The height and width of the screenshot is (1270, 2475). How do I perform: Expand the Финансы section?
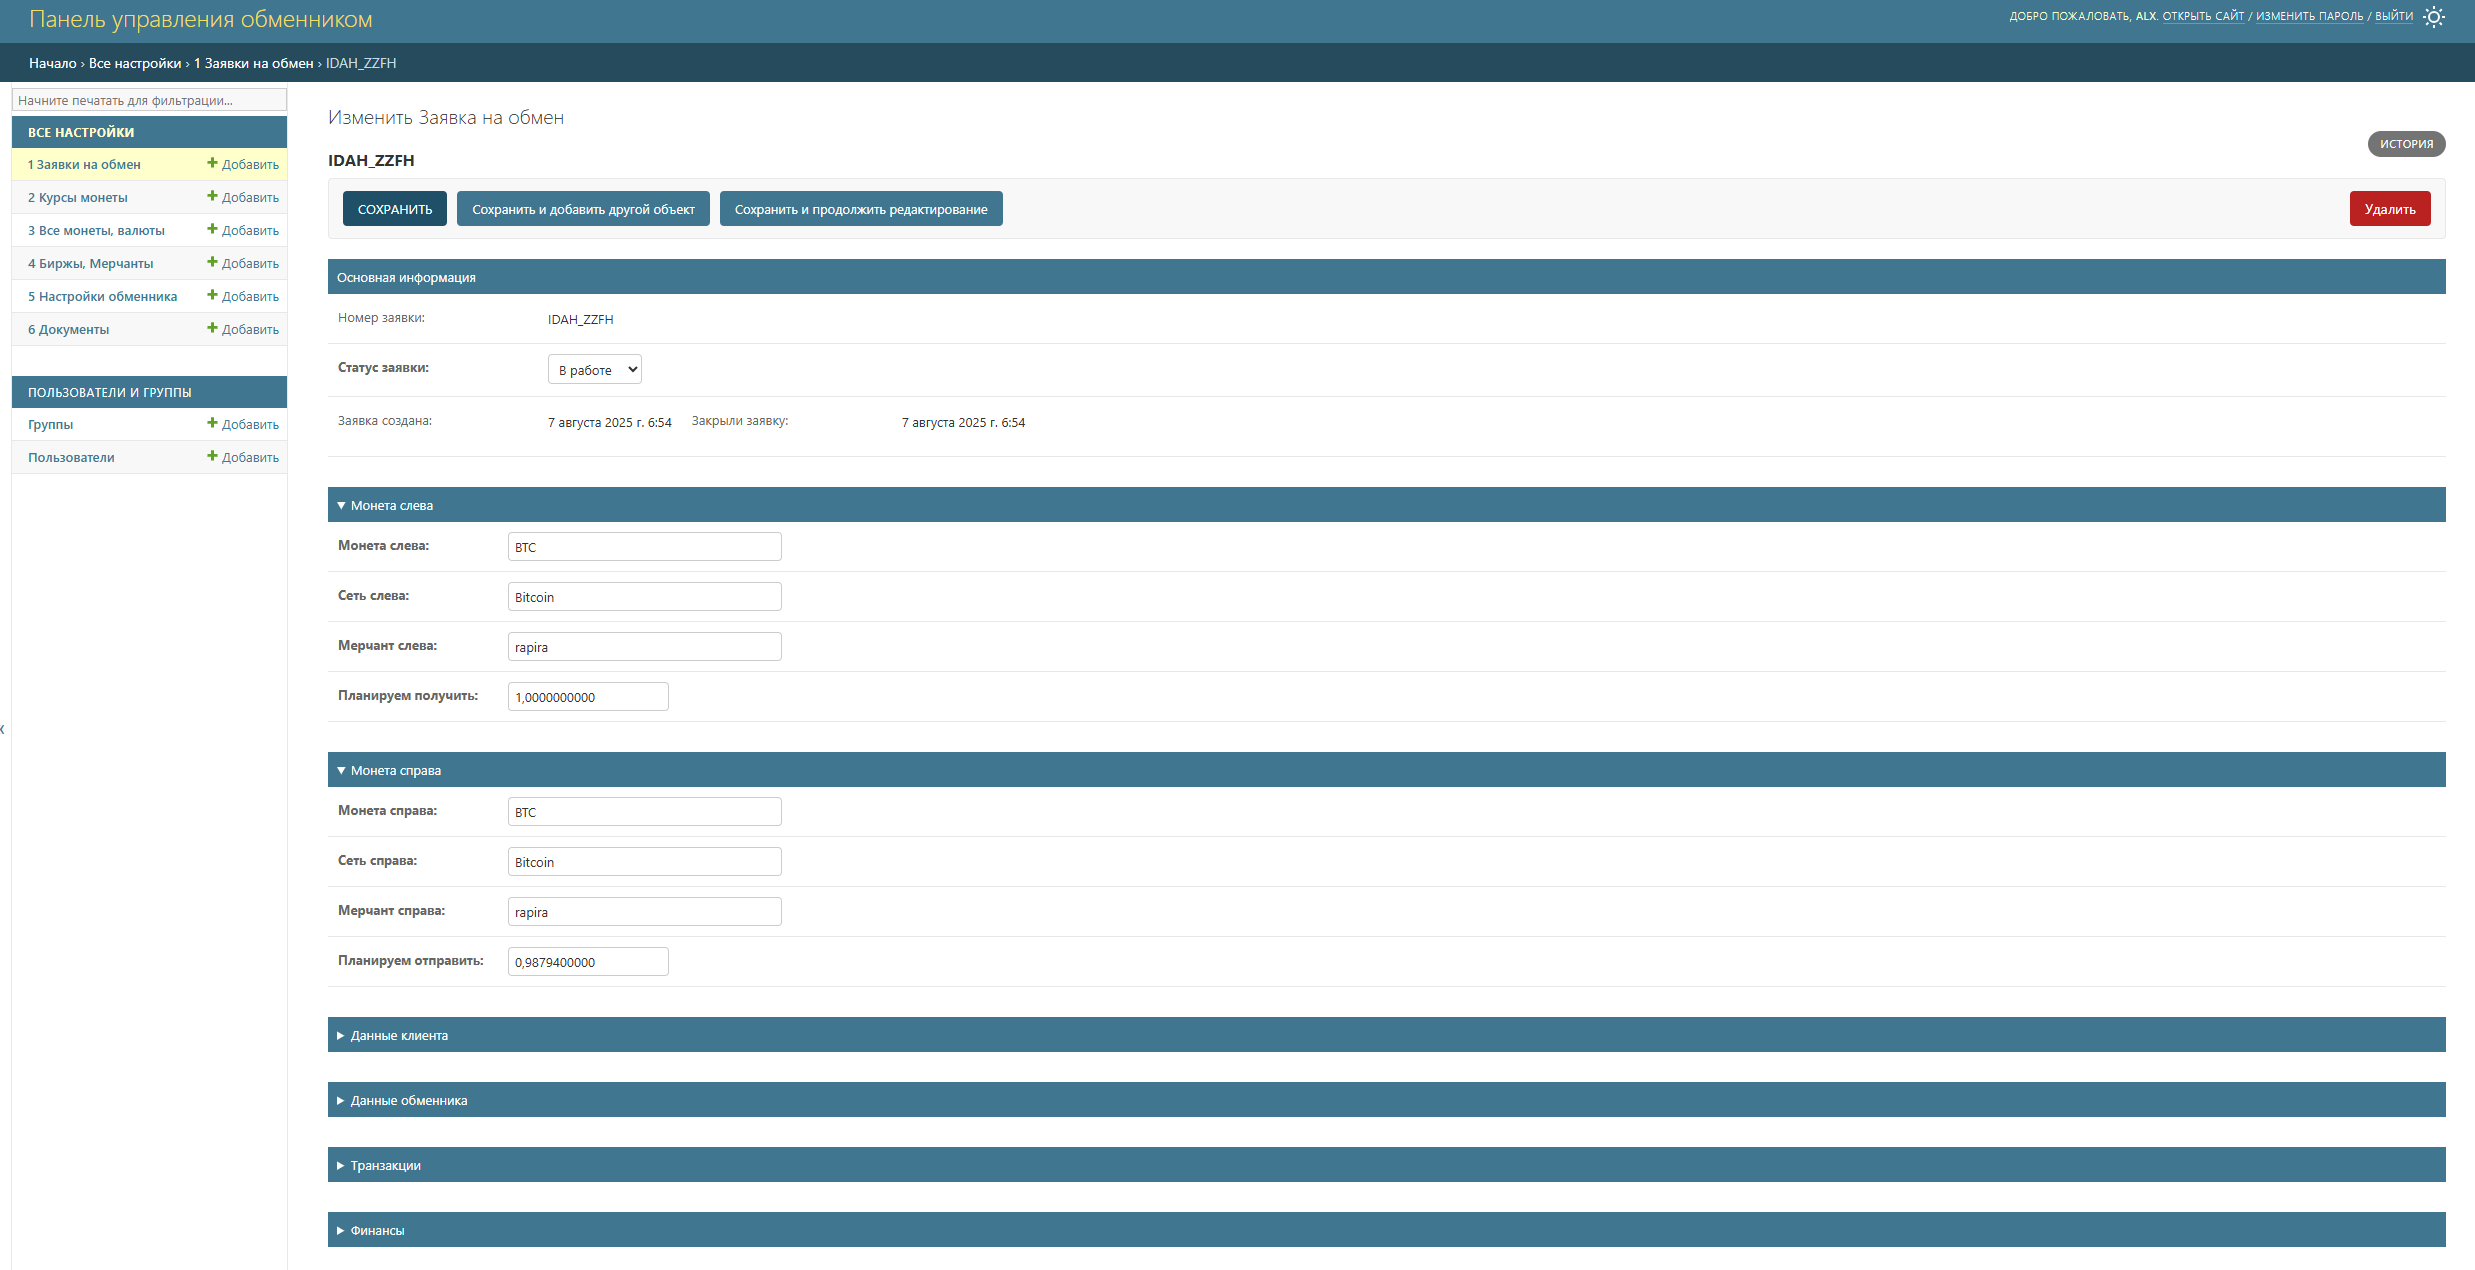tap(377, 1230)
